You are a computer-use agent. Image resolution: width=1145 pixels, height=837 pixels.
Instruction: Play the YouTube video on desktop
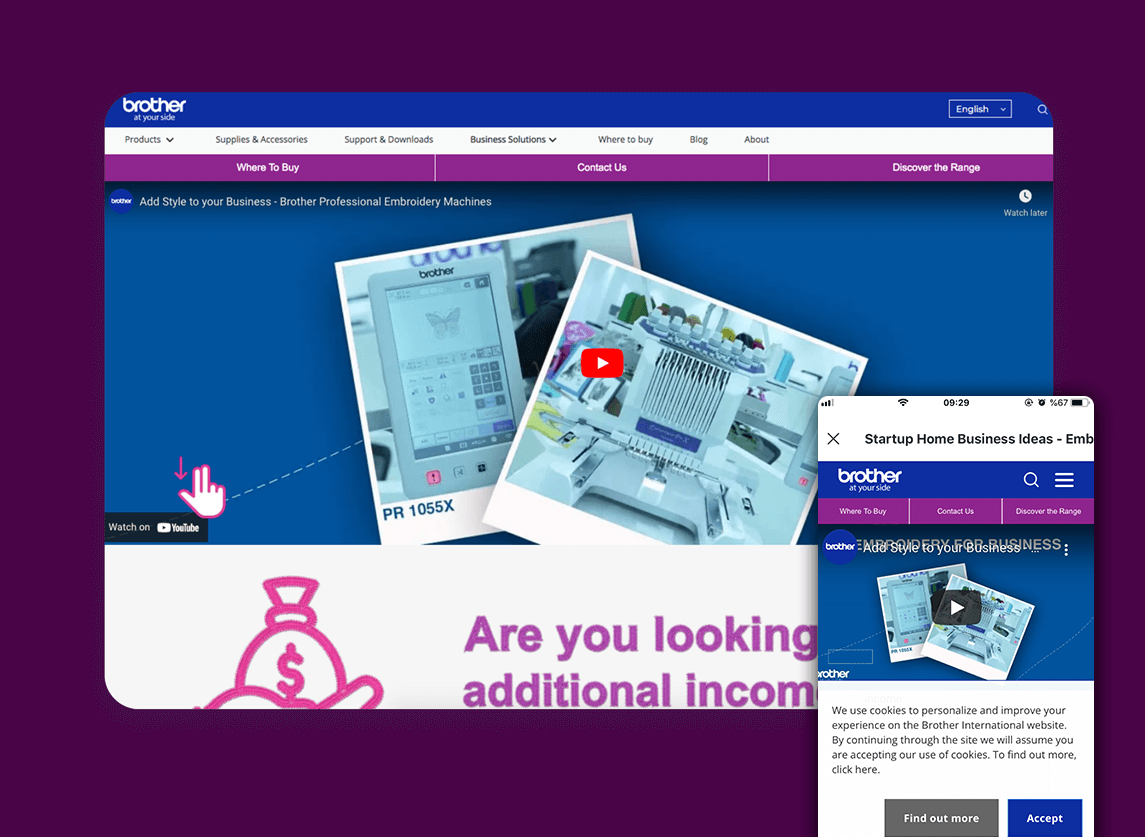601,363
